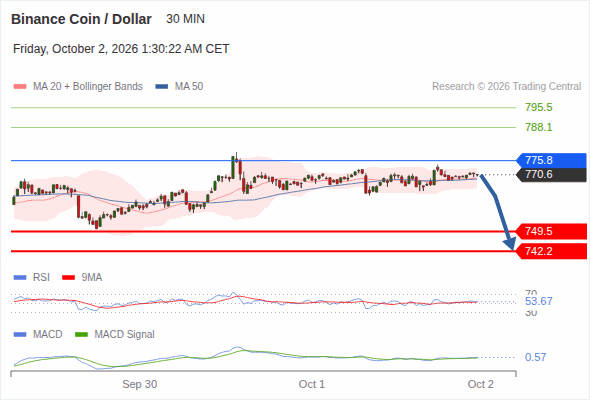590x400 pixels.
Task: Click the MA 50 blue legend swatch
Action: coord(161,87)
